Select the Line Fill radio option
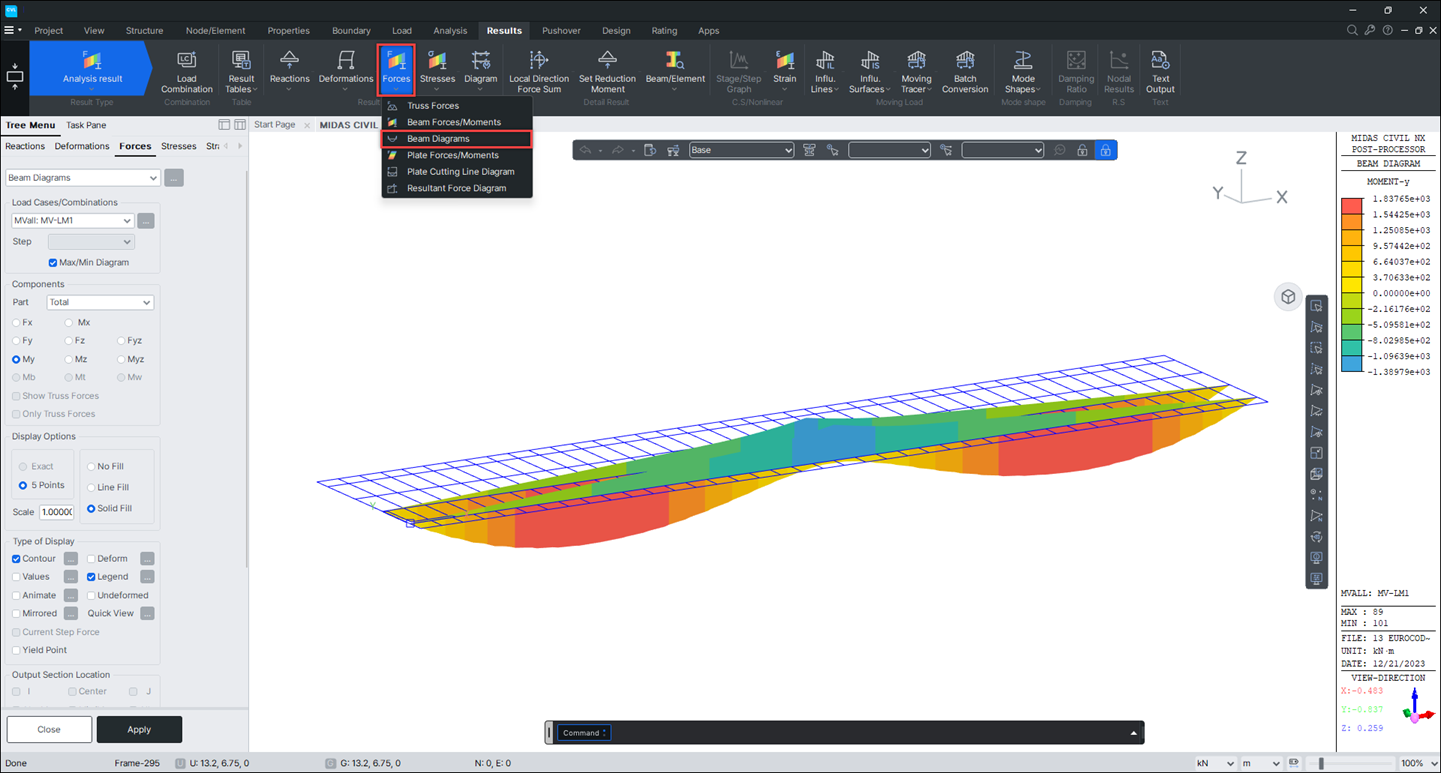1441x773 pixels. coord(91,488)
